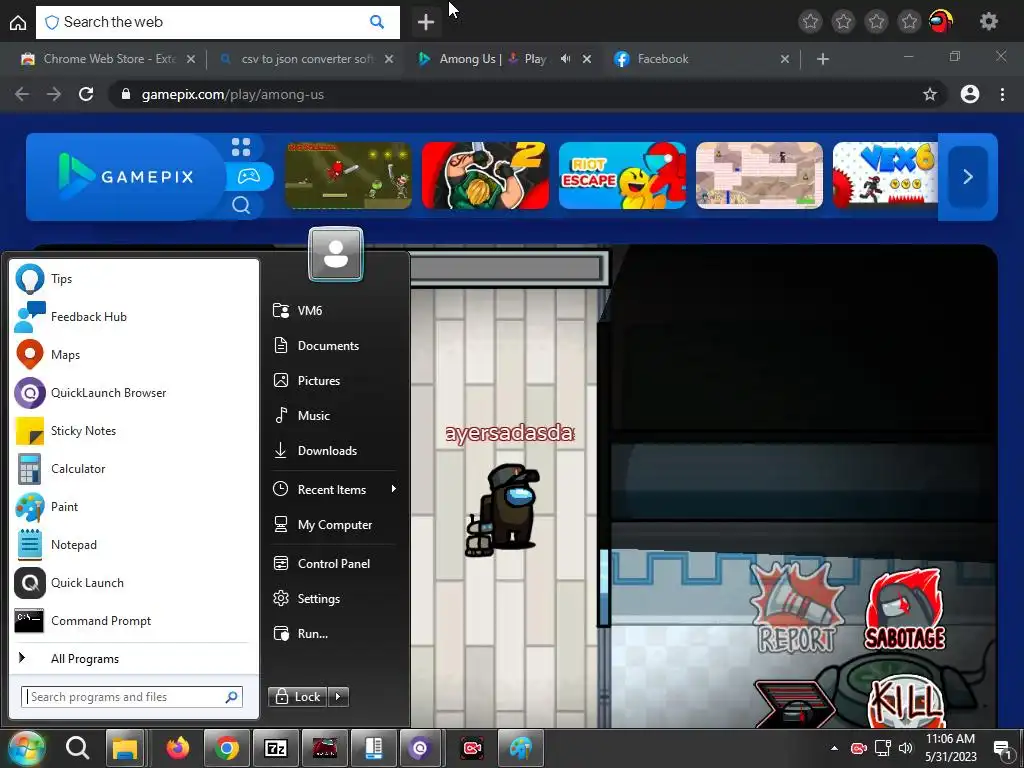Open My Computer from Start menu
The width and height of the screenshot is (1024, 768).
click(x=334, y=524)
